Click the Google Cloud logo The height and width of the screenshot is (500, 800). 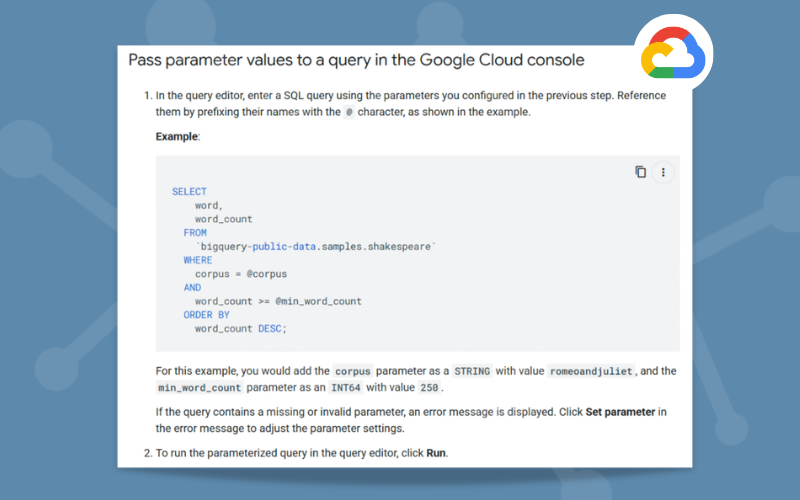point(673,53)
